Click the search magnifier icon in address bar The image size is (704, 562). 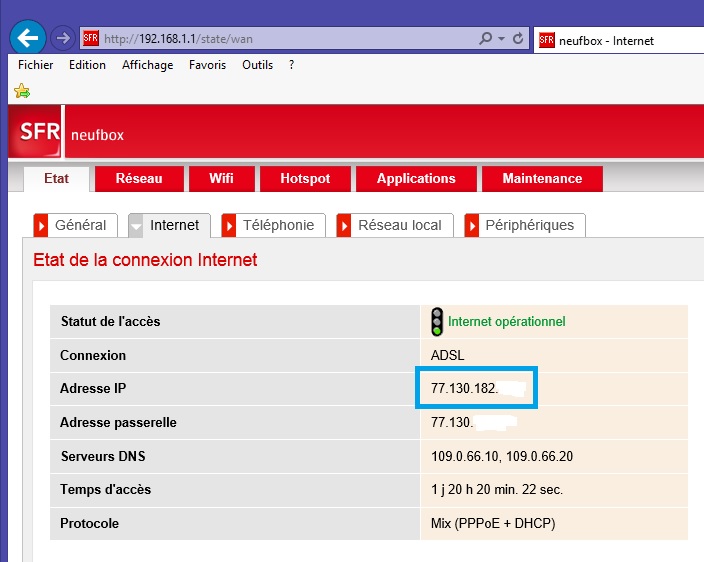pos(485,39)
